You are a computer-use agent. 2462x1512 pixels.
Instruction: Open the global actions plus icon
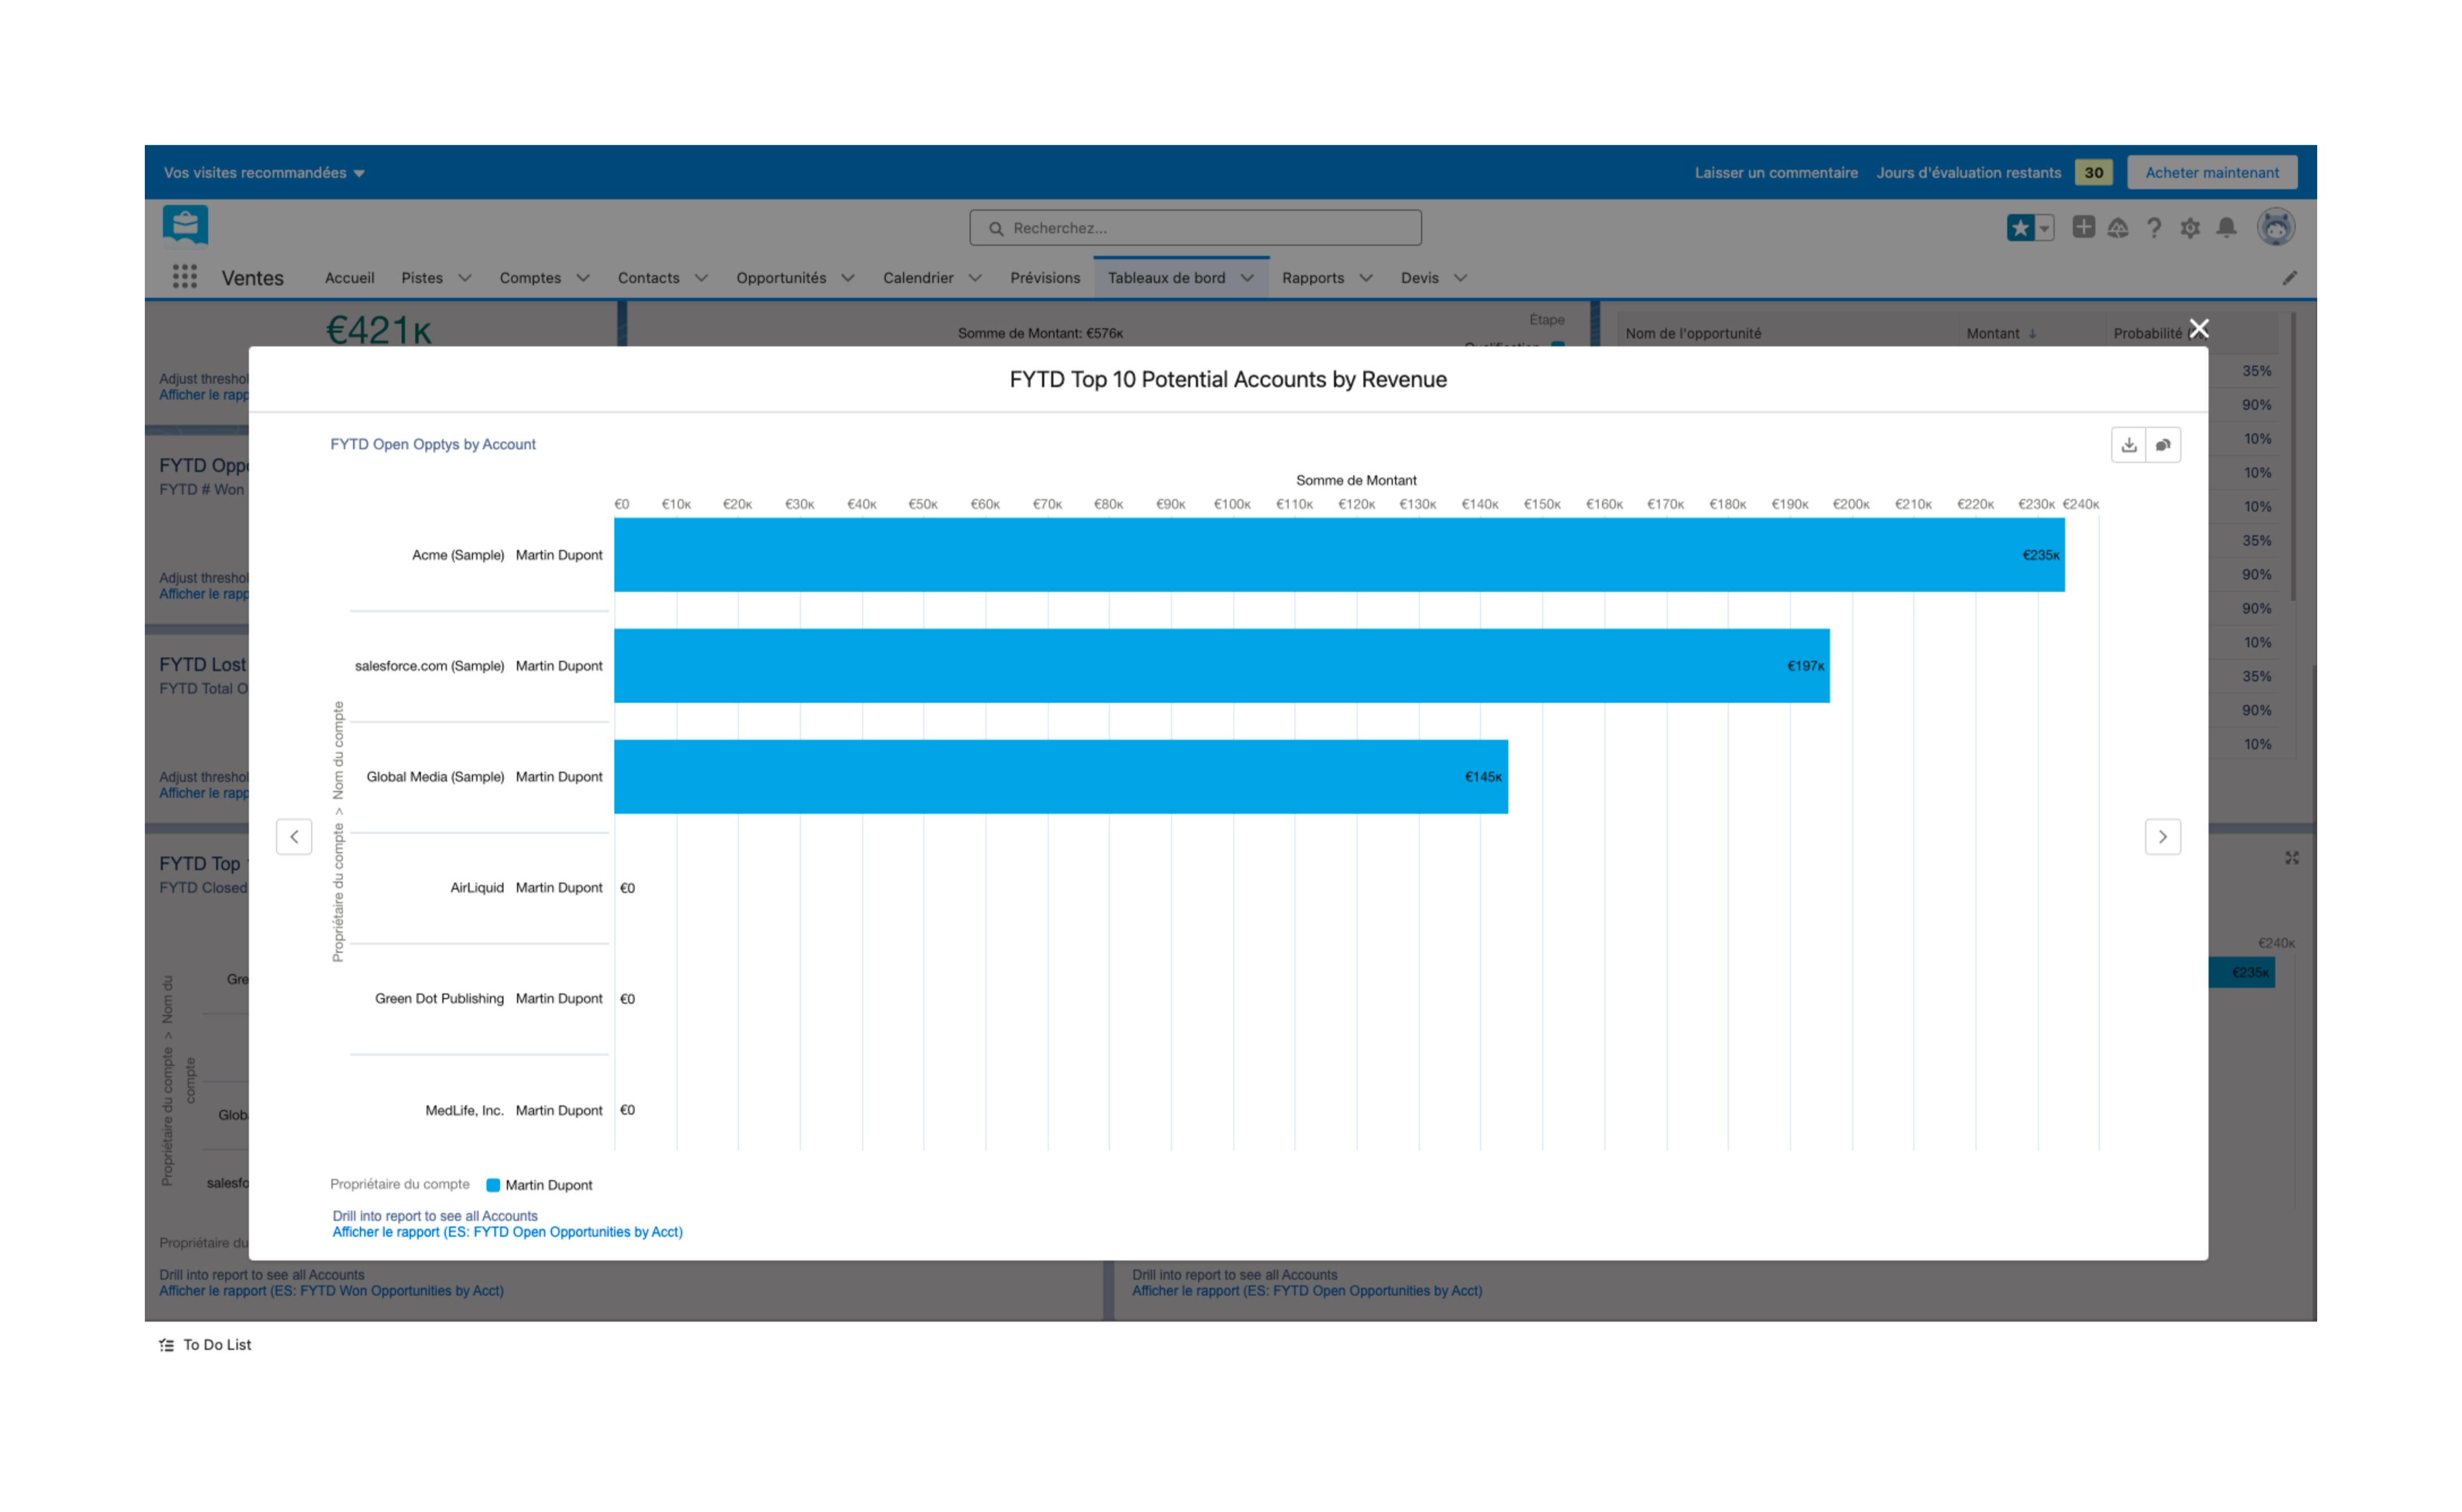[2083, 227]
